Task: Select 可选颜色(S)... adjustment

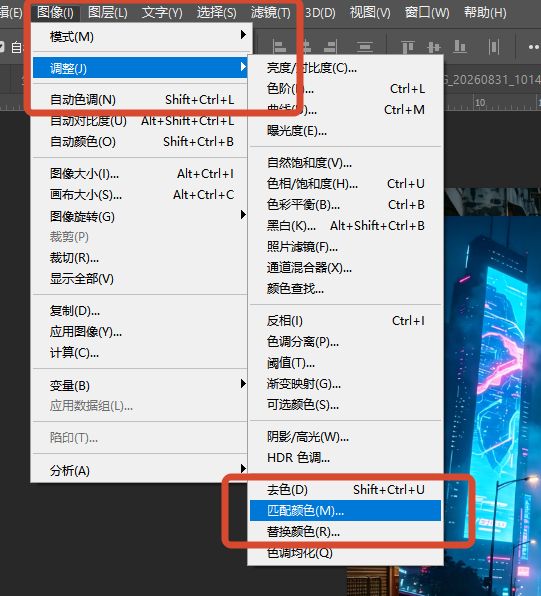Action: tap(346, 405)
